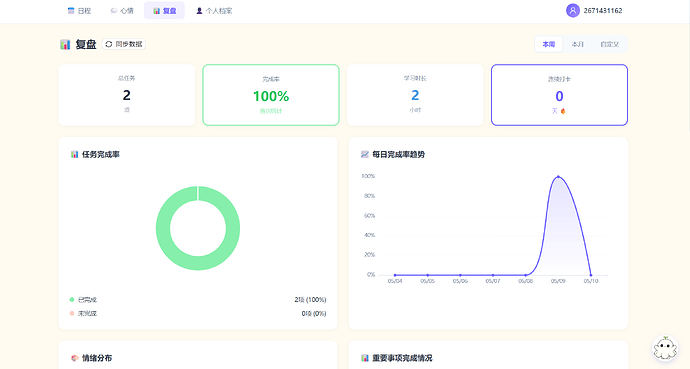Open the ghost mascot assistant
Image resolution: width=690 pixels, height=369 pixels.
pyautogui.click(x=665, y=348)
